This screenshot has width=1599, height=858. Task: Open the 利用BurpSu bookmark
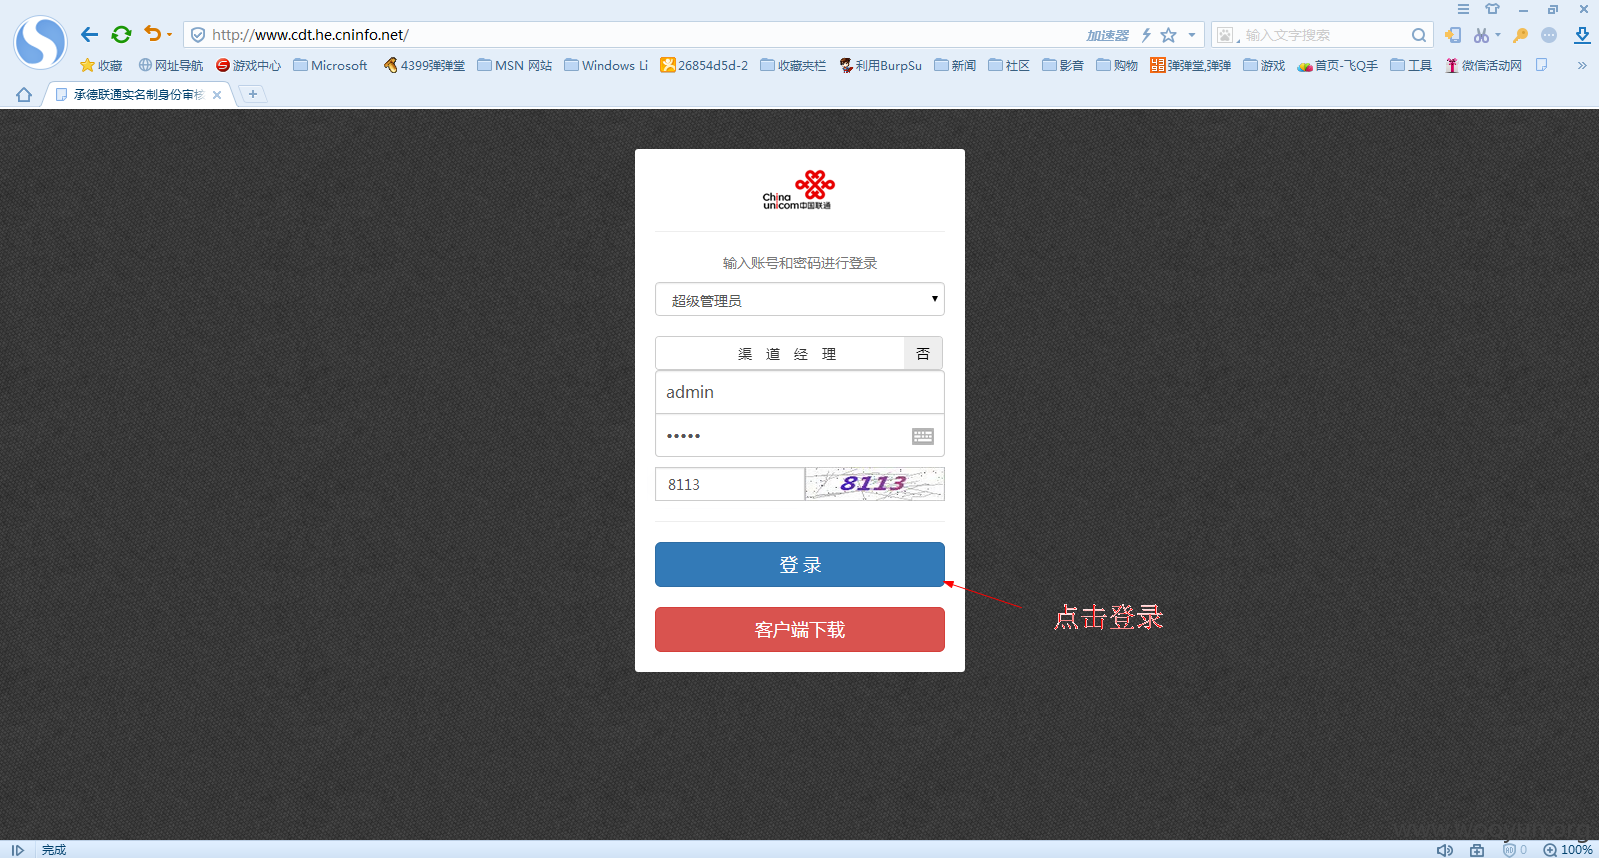point(880,65)
